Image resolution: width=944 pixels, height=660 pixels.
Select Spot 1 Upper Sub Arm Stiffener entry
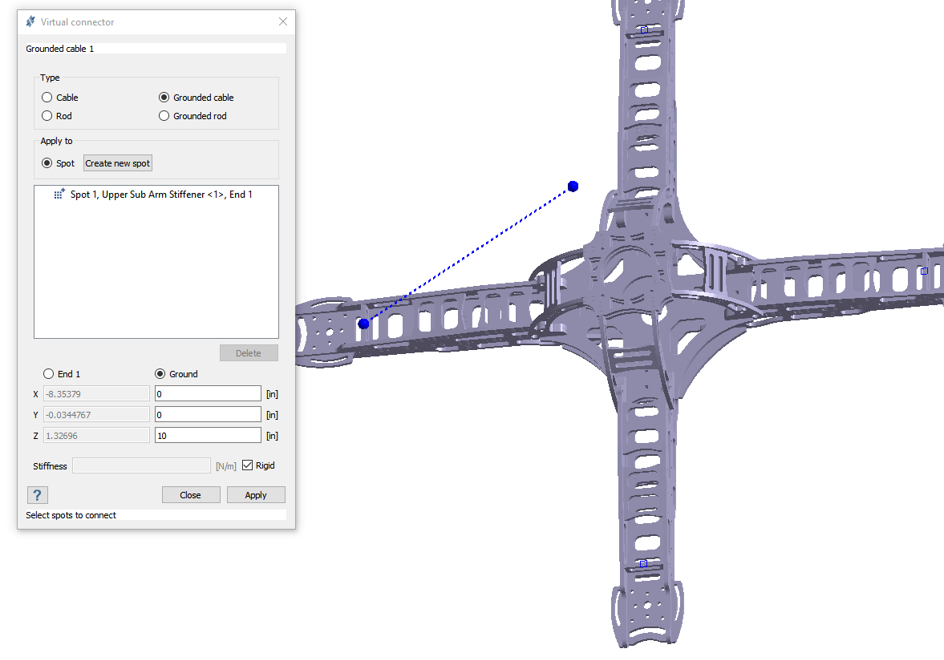[x=160, y=195]
